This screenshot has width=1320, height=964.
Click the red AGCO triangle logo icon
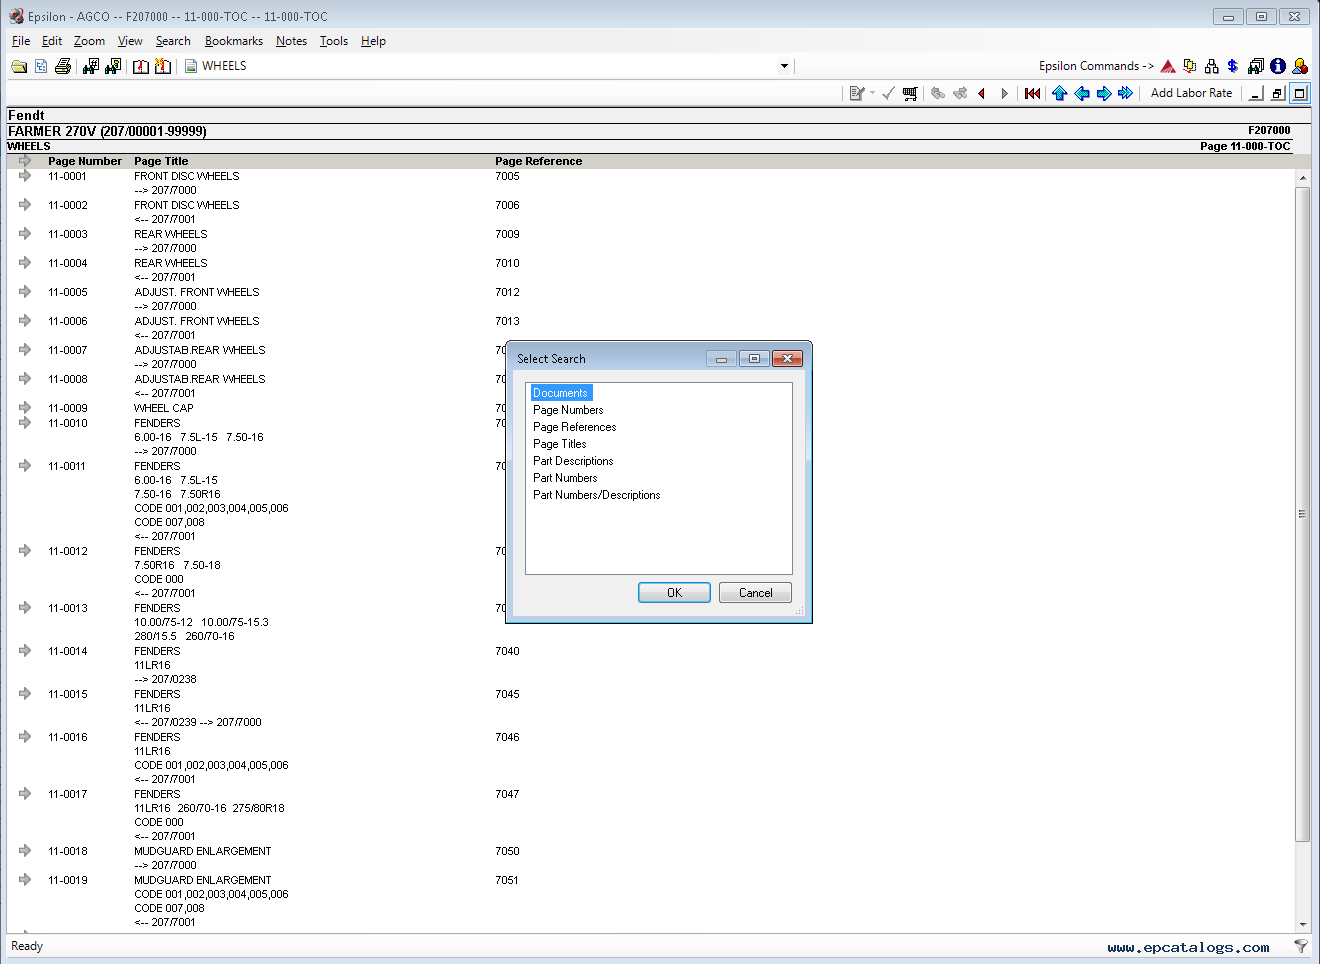(1168, 66)
